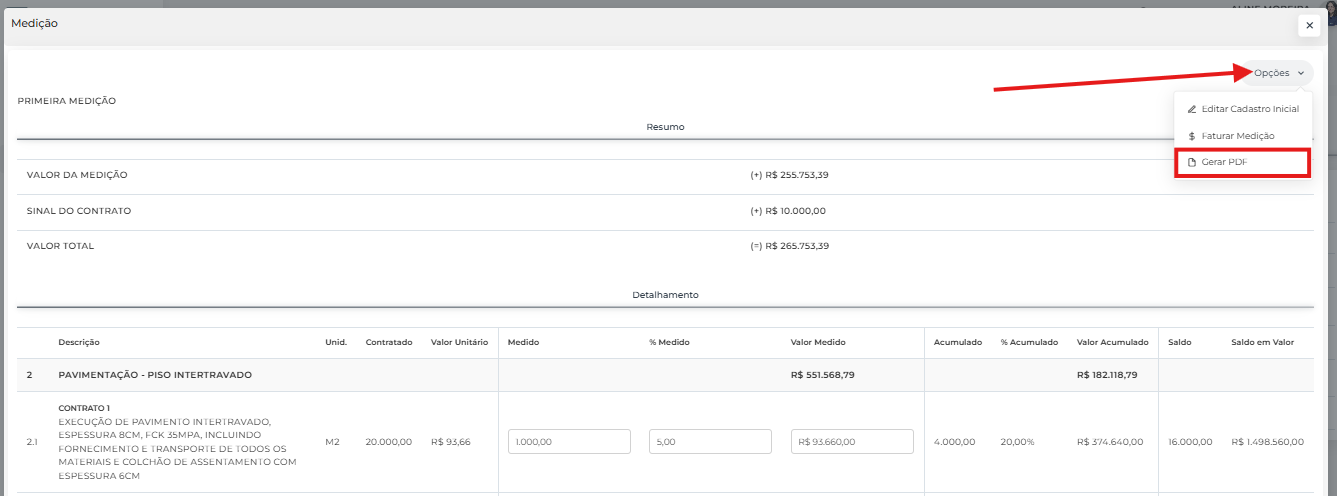Viewport: 1337px width, 496px height.
Task: Click the Valor Medido field with R$ 93.660,00
Action: pos(852,442)
